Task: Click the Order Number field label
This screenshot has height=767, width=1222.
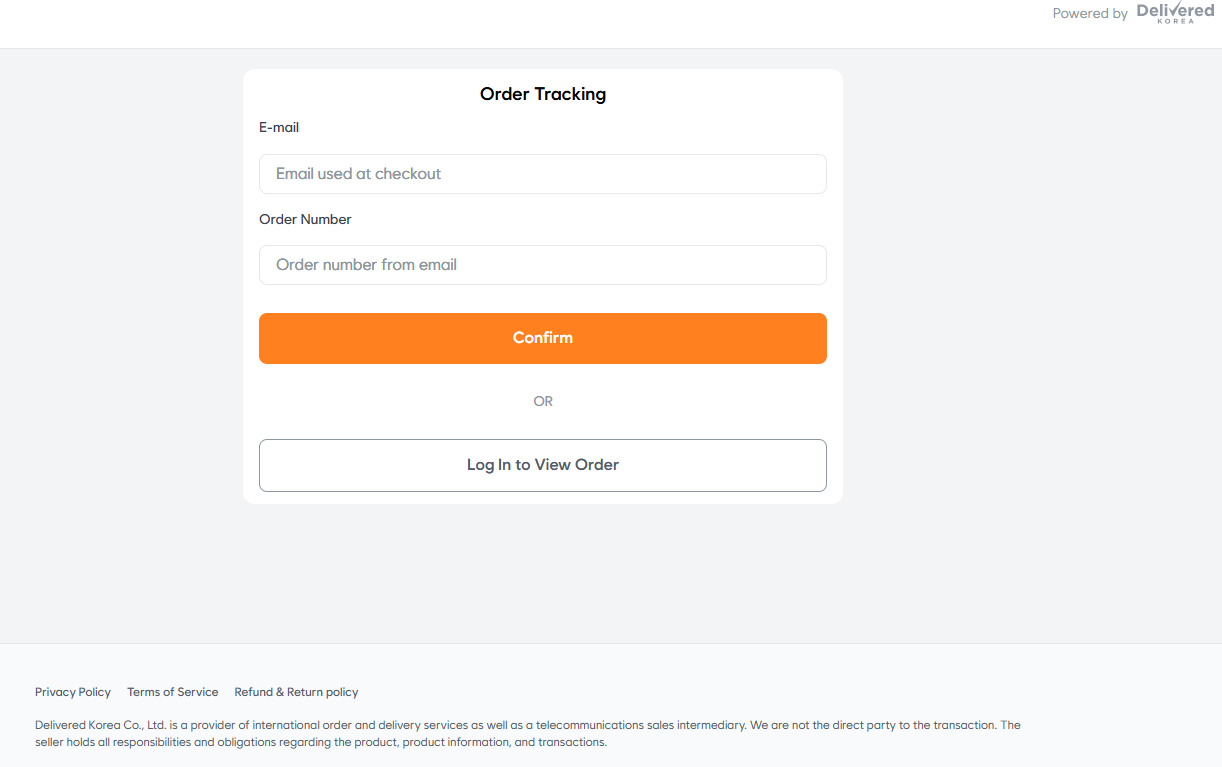Action: coord(305,219)
